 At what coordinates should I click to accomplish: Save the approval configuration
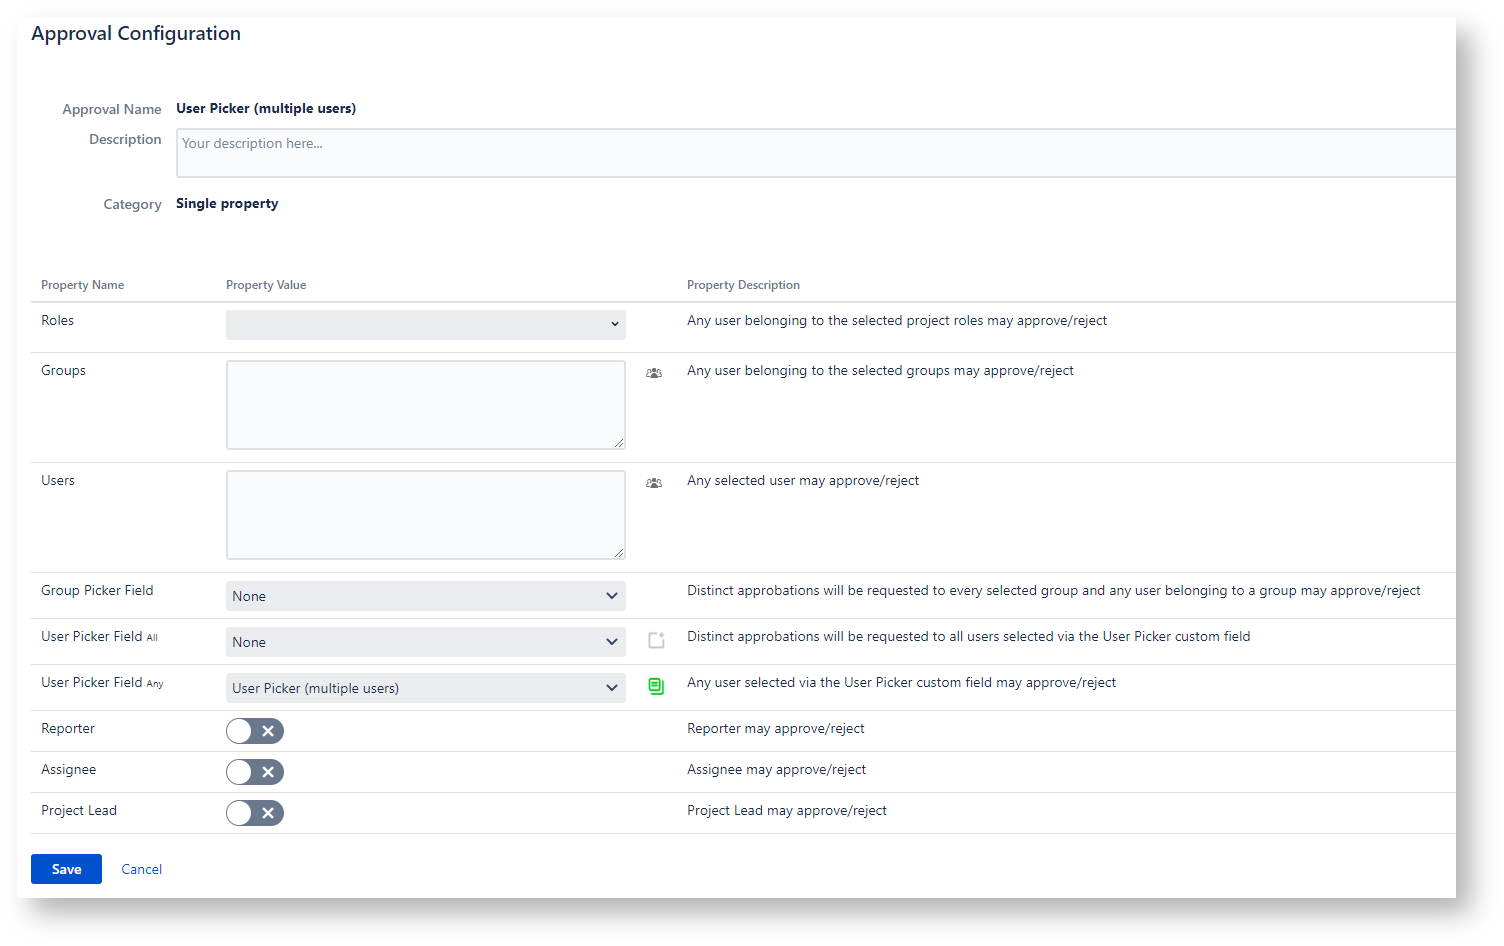click(66, 869)
